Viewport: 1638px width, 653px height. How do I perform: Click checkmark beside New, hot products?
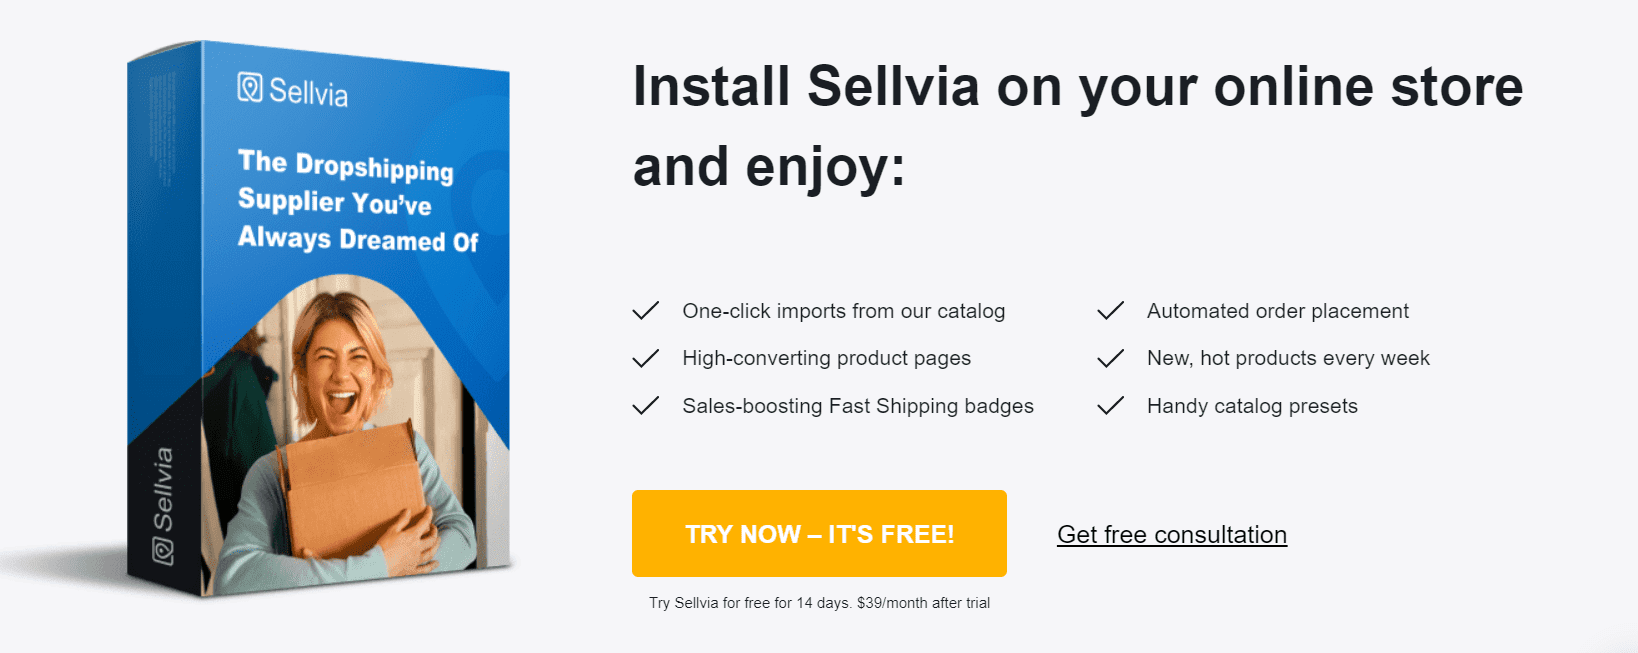click(x=1110, y=358)
